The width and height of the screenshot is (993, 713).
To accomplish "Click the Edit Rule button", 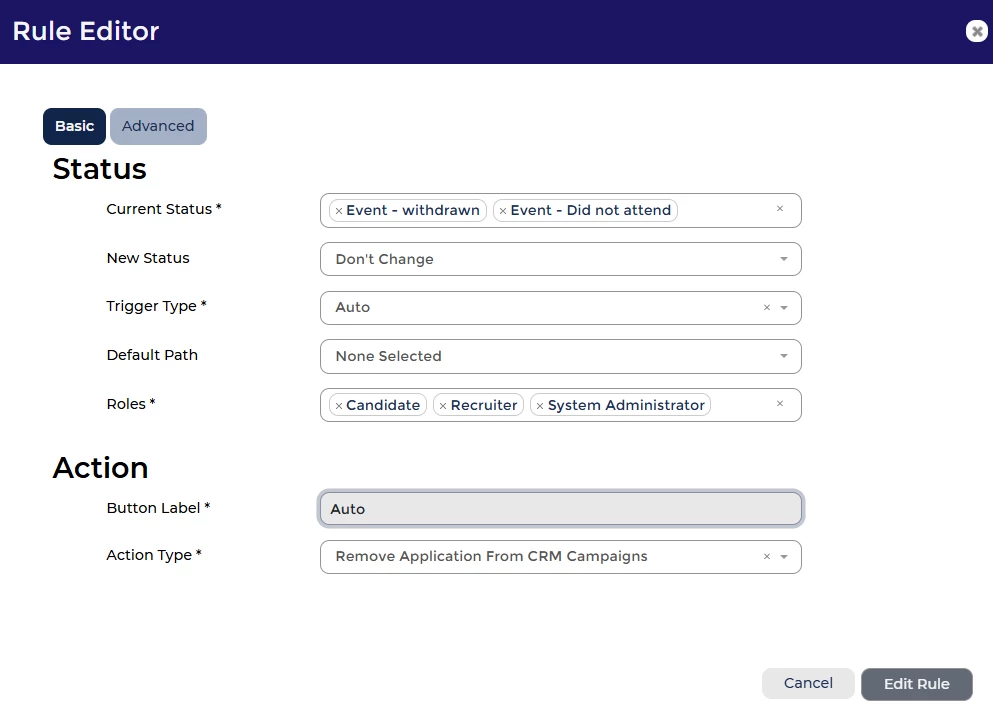I will pos(916,685).
